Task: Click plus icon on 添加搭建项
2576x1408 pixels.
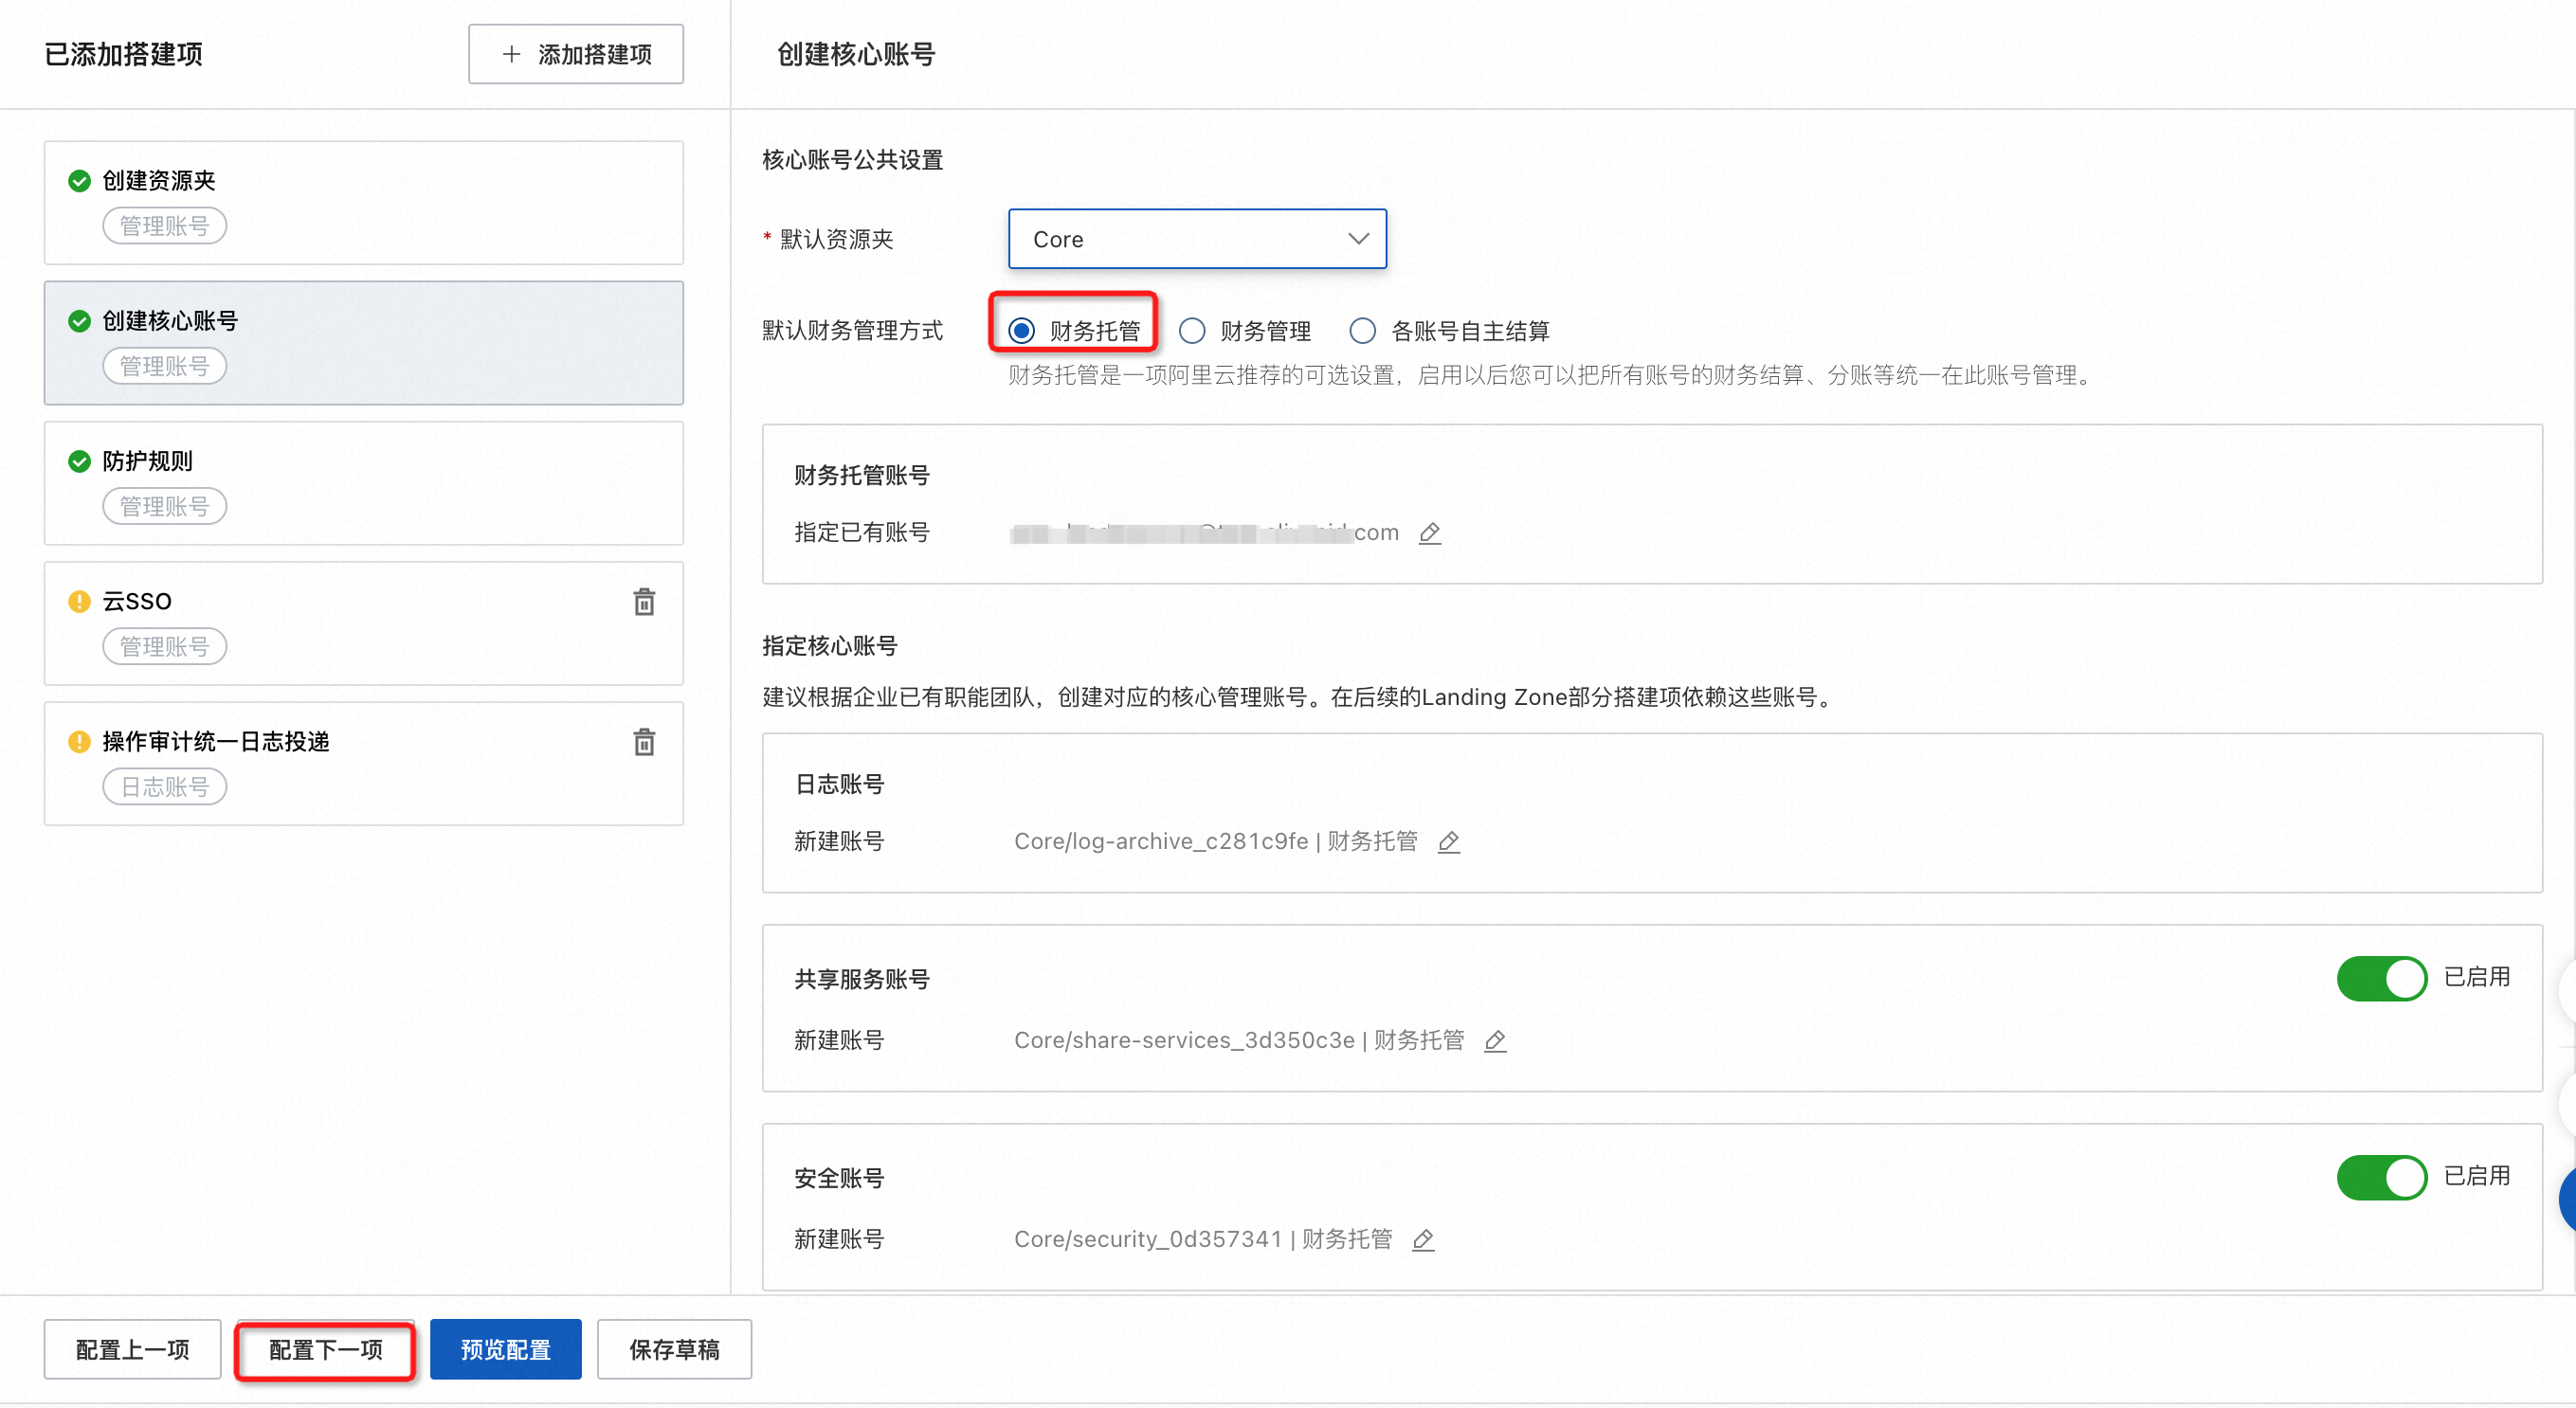Action: click(511, 54)
